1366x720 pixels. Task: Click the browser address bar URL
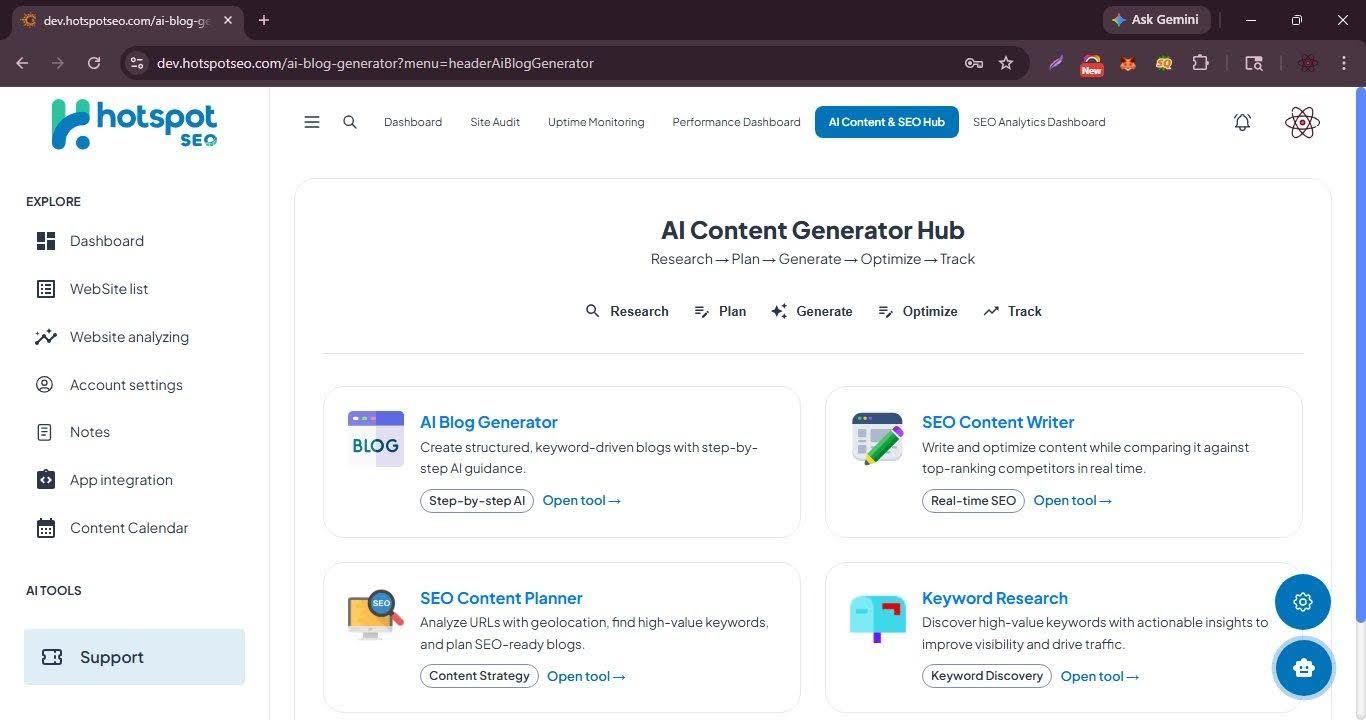(375, 63)
